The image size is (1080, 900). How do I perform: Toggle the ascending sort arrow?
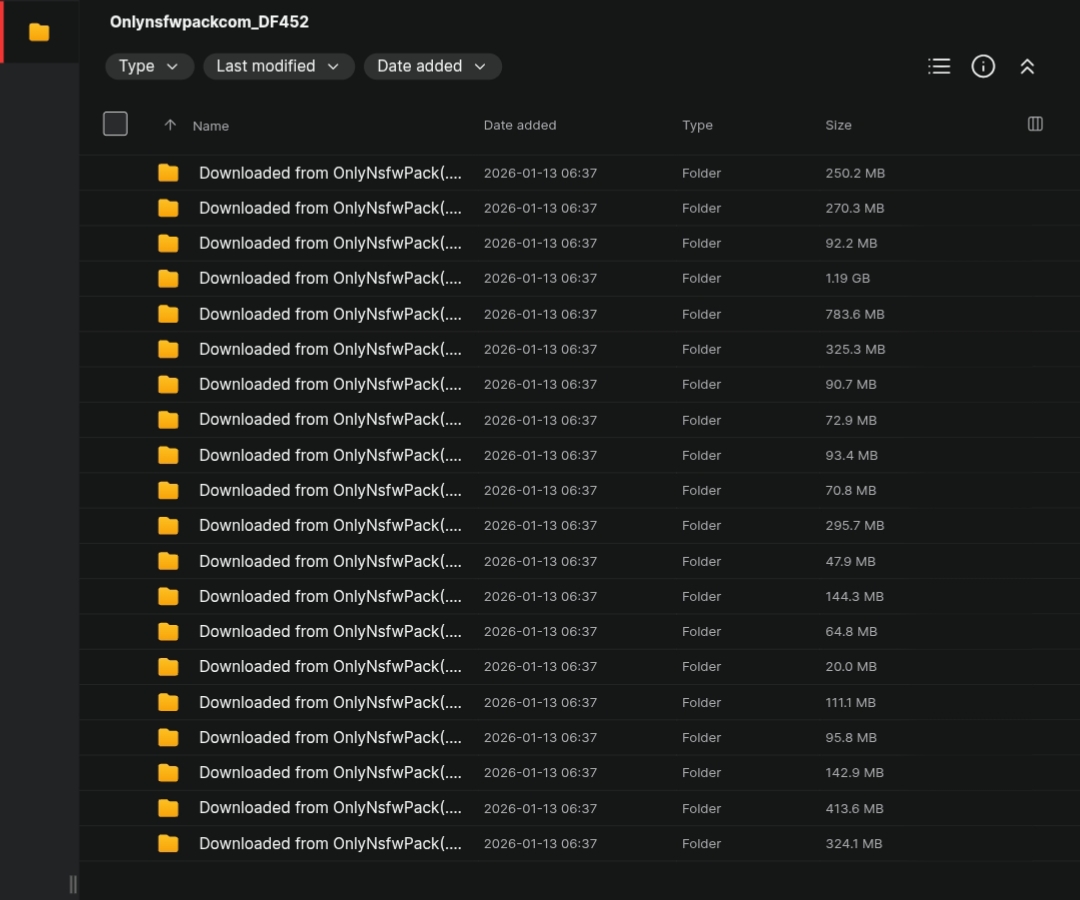tap(170, 125)
